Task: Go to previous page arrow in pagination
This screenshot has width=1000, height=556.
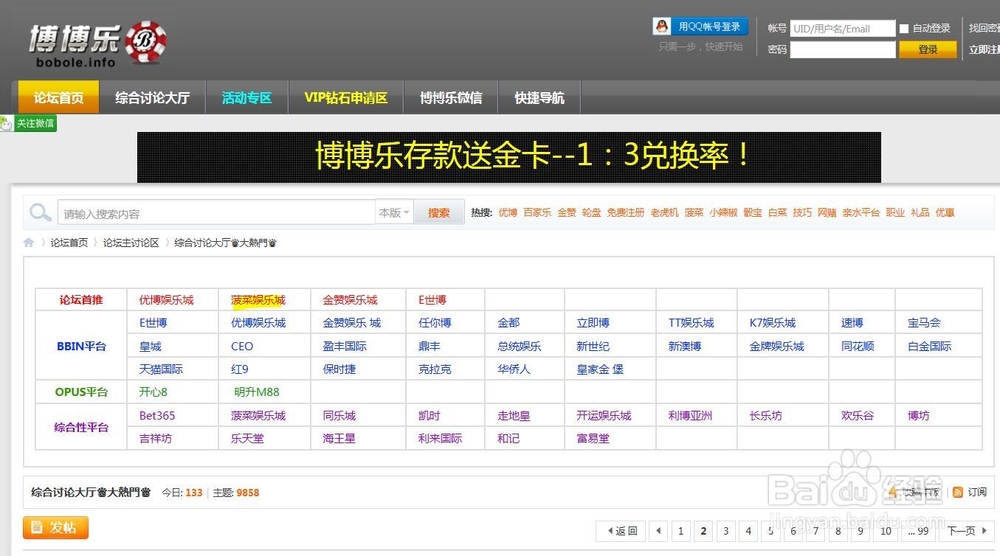Action: point(659,530)
